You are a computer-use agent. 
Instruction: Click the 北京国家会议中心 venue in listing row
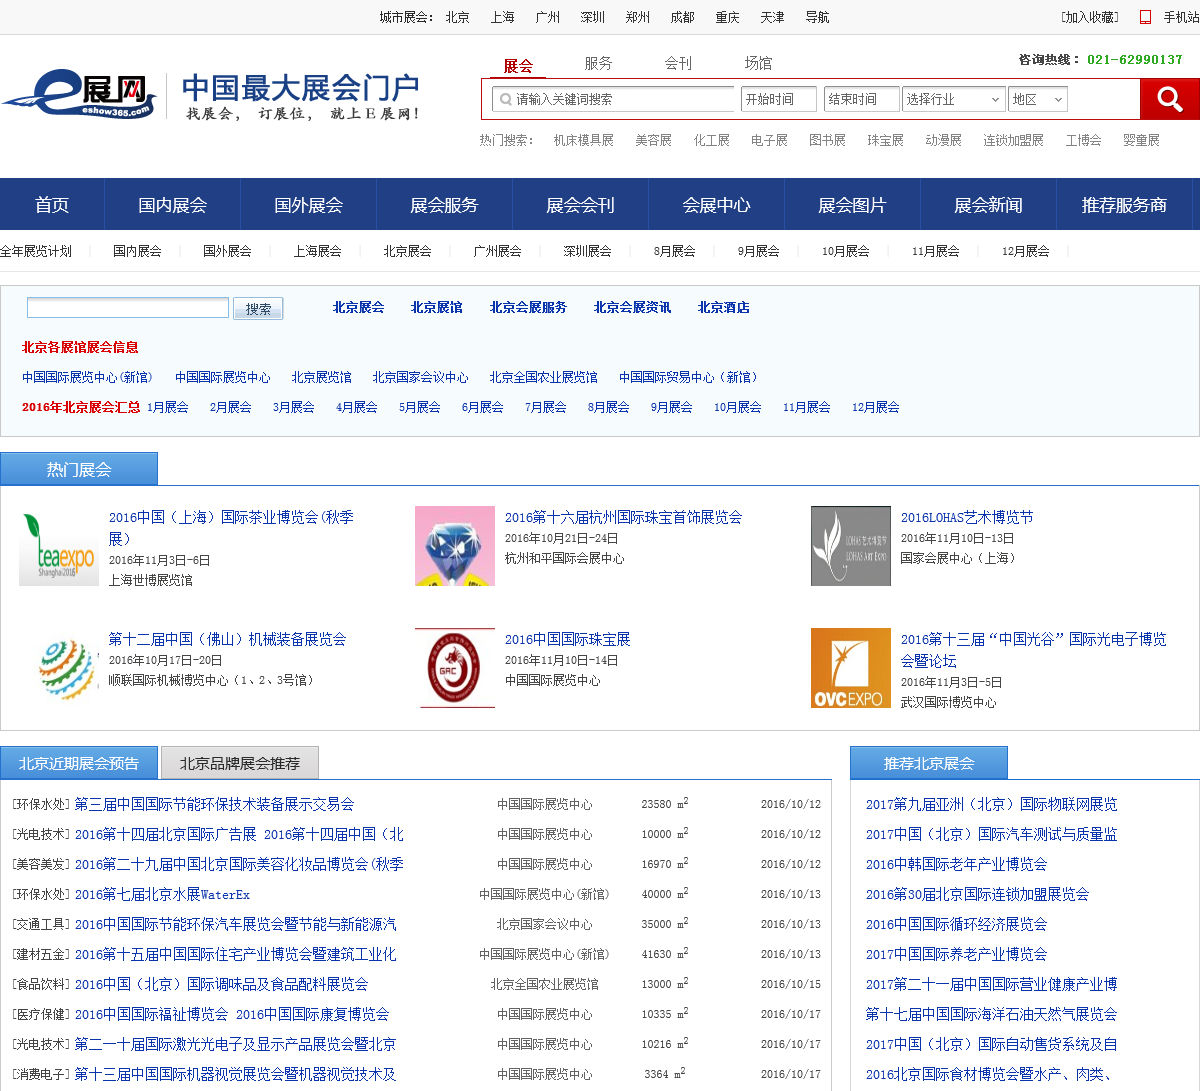(545, 924)
